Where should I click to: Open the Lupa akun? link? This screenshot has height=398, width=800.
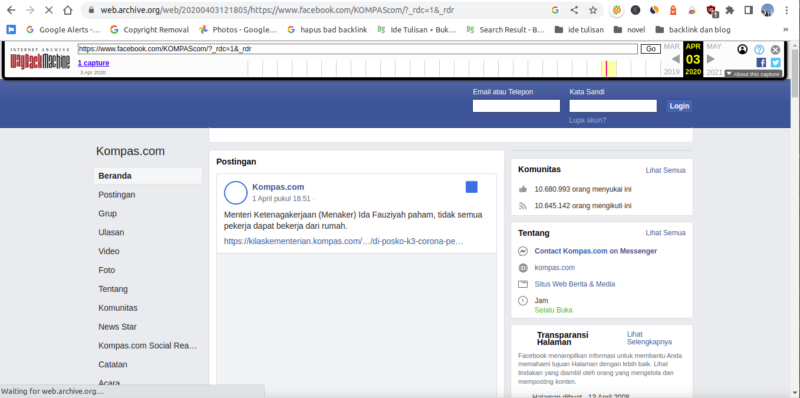pos(587,120)
